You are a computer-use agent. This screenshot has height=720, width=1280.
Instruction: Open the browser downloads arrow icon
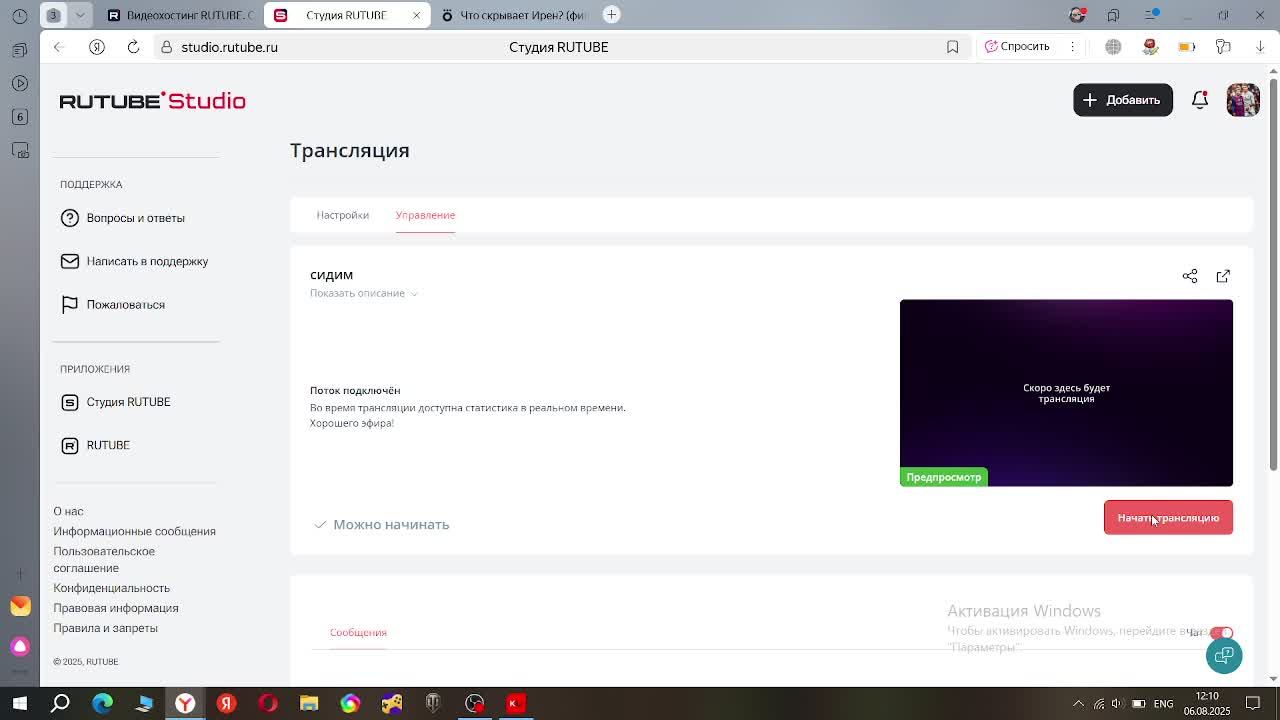(x=1260, y=47)
